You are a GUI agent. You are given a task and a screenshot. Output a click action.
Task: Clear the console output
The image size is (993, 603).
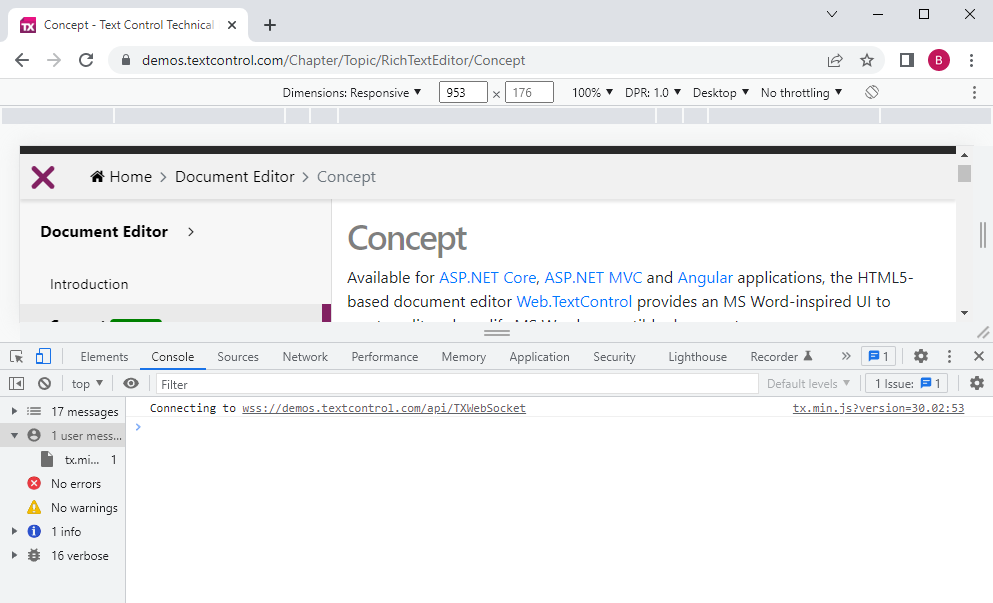[x=44, y=383]
